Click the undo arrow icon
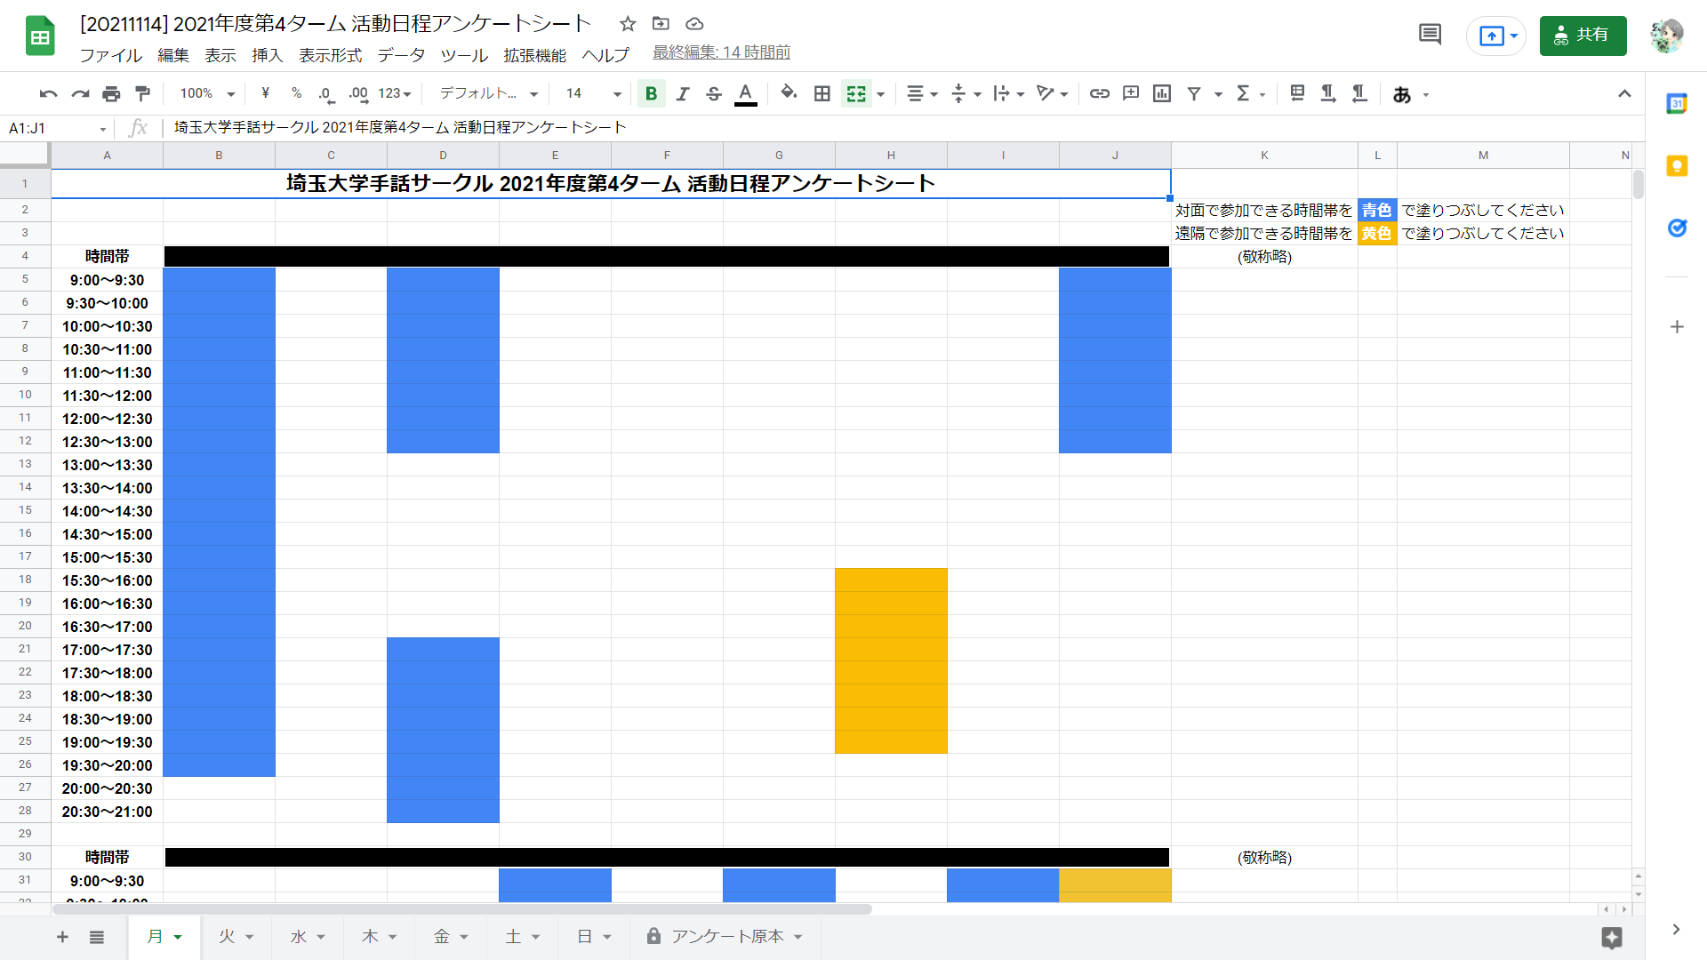Image resolution: width=1707 pixels, height=960 pixels. coord(48,94)
